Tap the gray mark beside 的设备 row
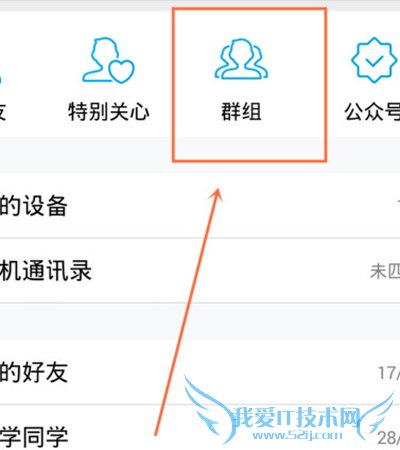 coord(398,202)
